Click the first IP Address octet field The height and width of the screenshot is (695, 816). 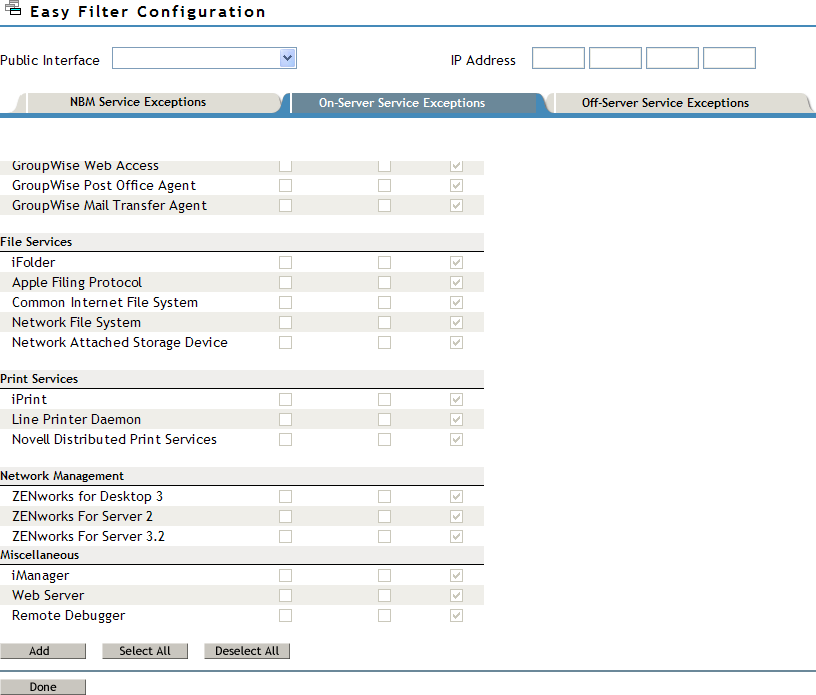(x=558, y=58)
